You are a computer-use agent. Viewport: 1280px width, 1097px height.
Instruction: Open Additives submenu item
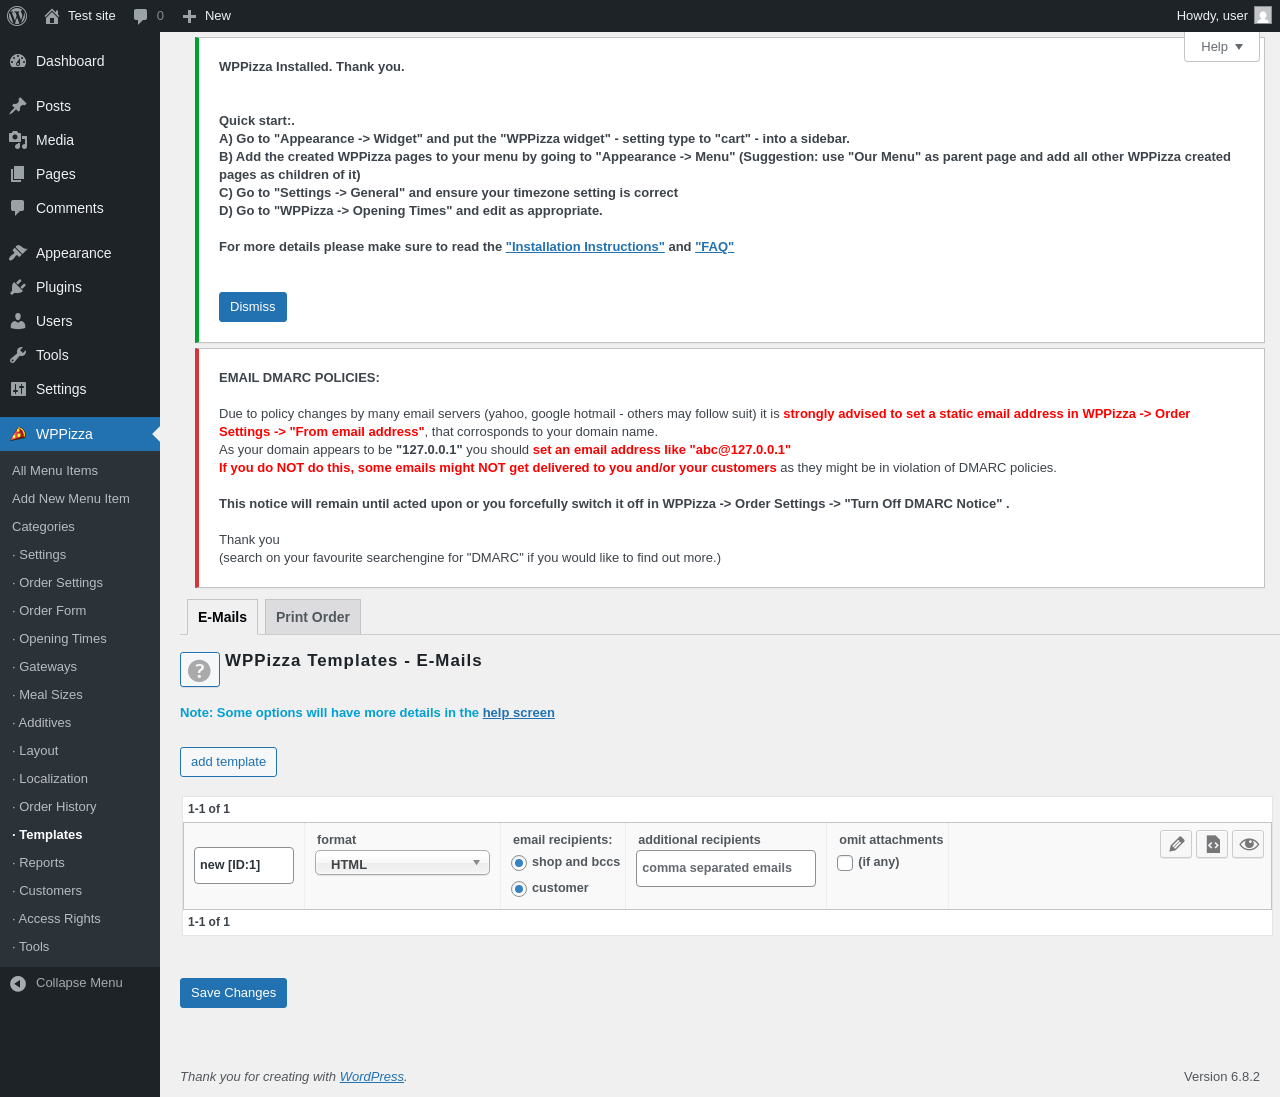pyautogui.click(x=42, y=723)
